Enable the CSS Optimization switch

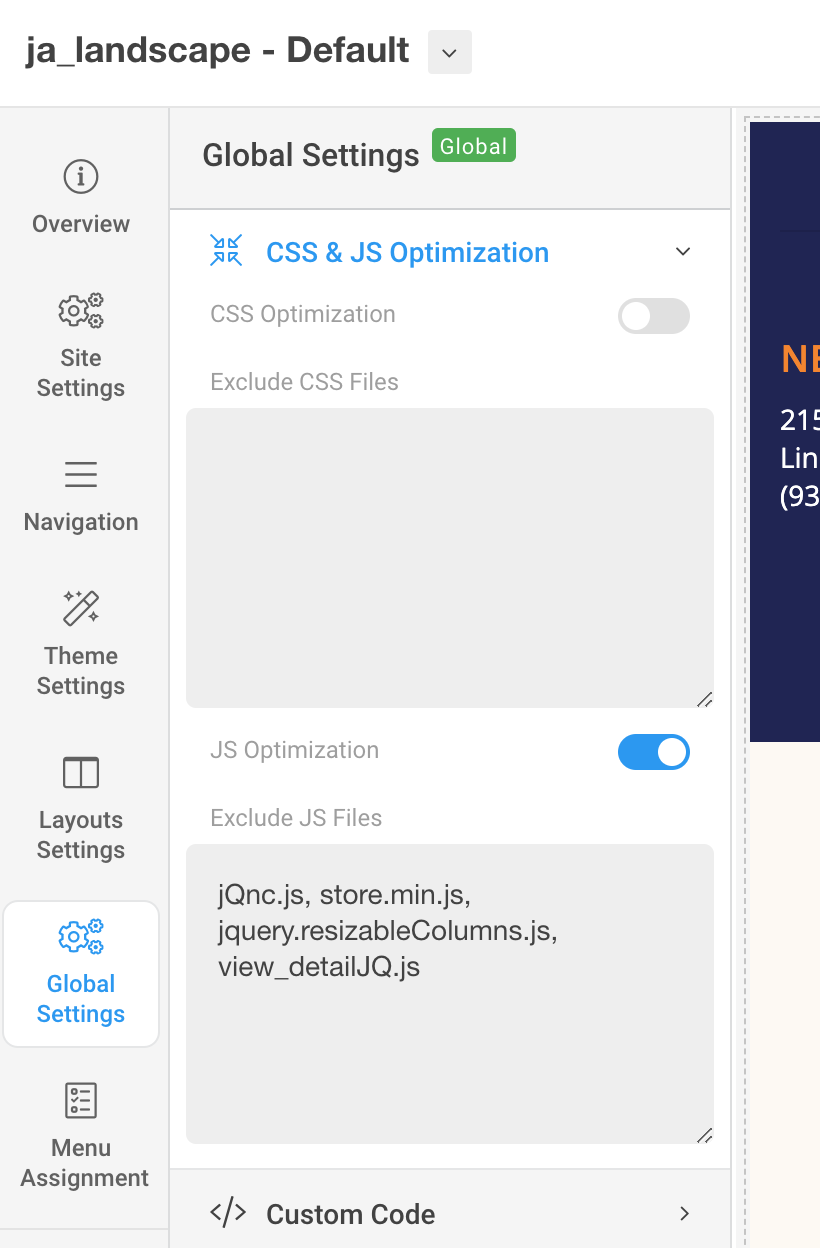pyautogui.click(x=654, y=316)
